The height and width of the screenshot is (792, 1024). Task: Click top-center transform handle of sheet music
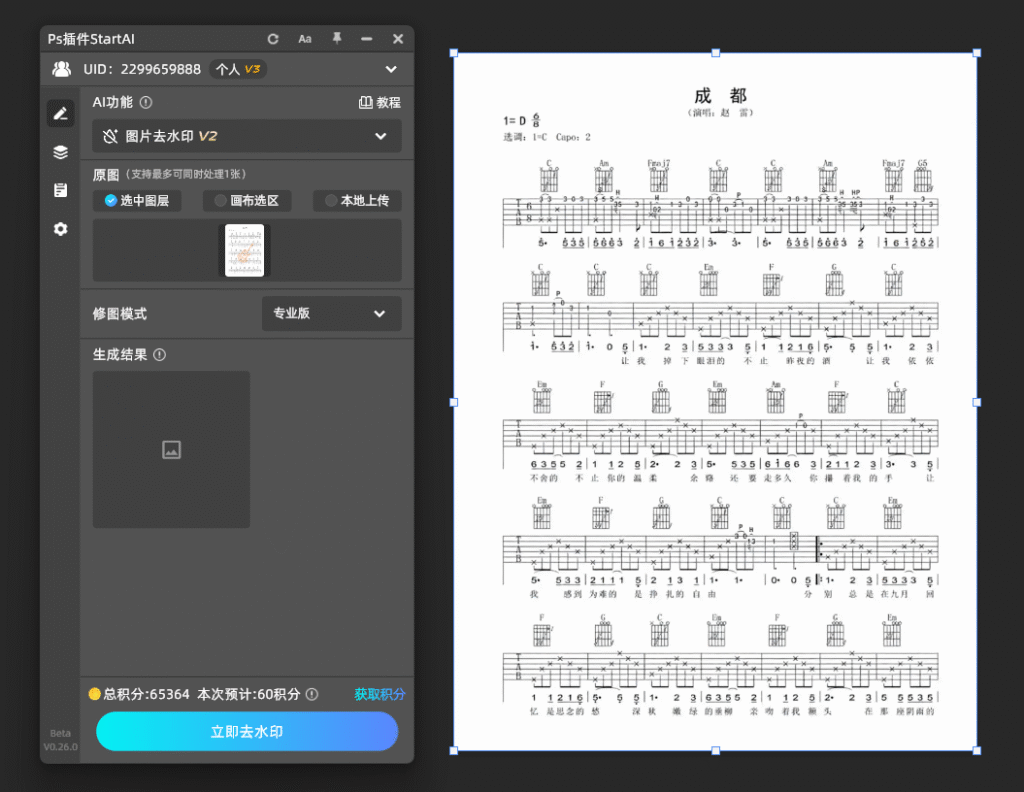[716, 53]
